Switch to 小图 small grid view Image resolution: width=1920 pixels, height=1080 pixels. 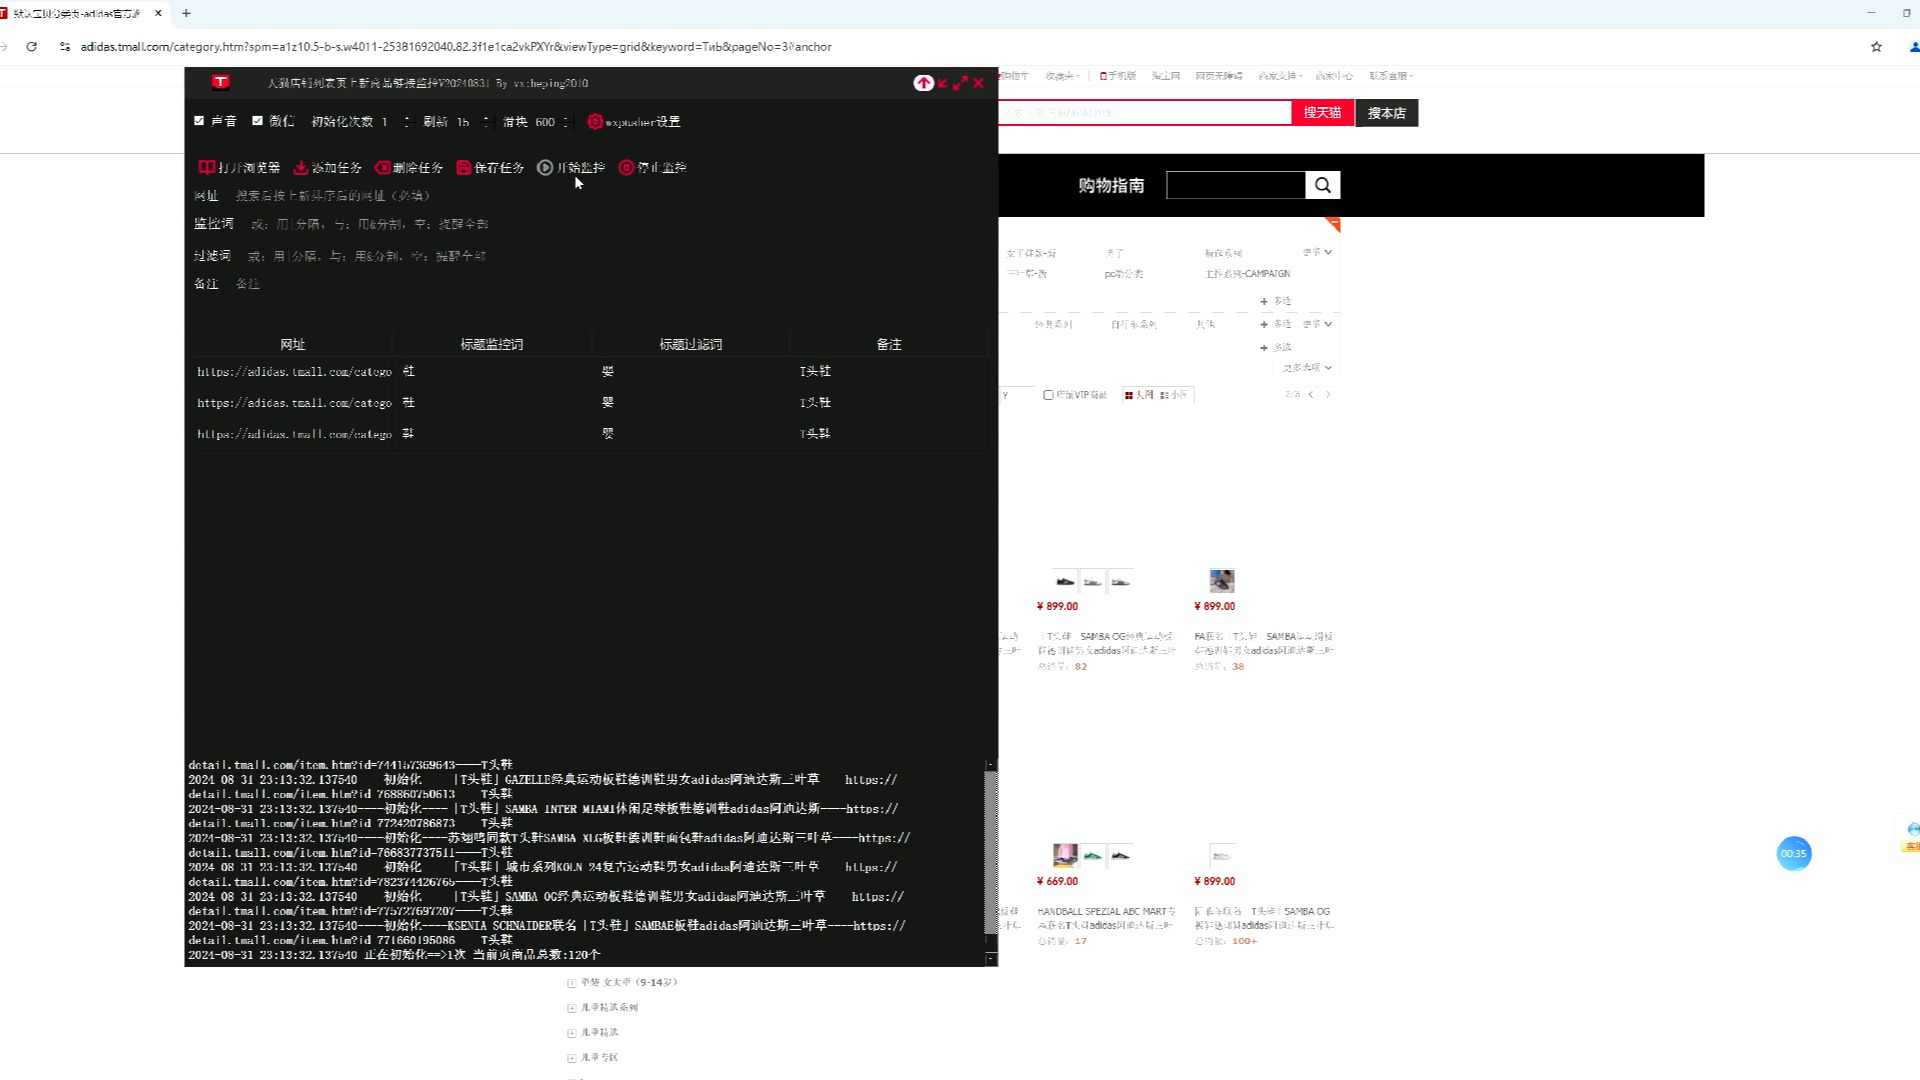[1174, 395]
